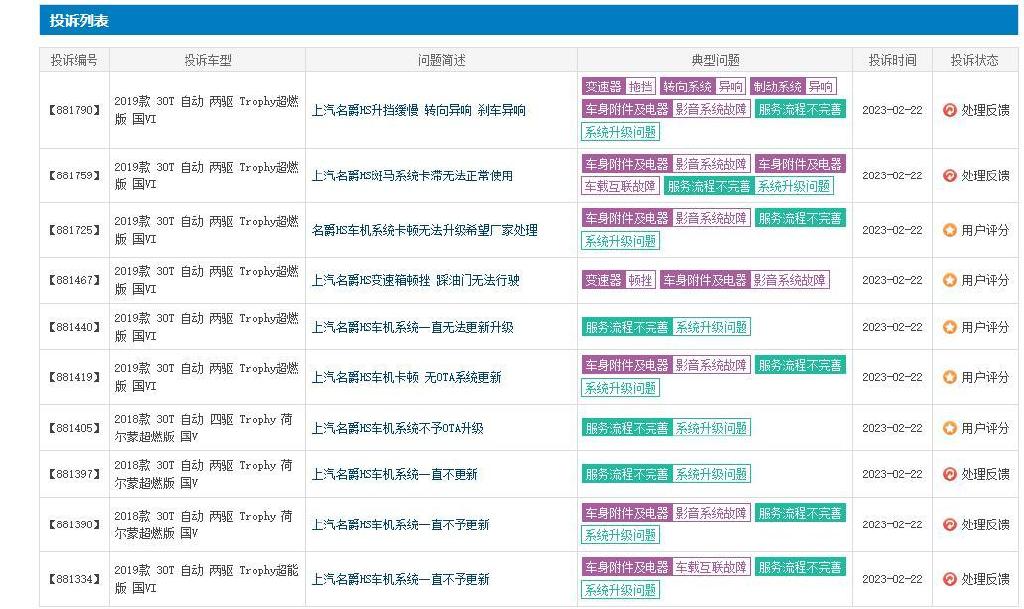Image resolution: width=1024 pixels, height=609 pixels.
Task: Click the 投诉状态 column header
Action: (x=974, y=60)
